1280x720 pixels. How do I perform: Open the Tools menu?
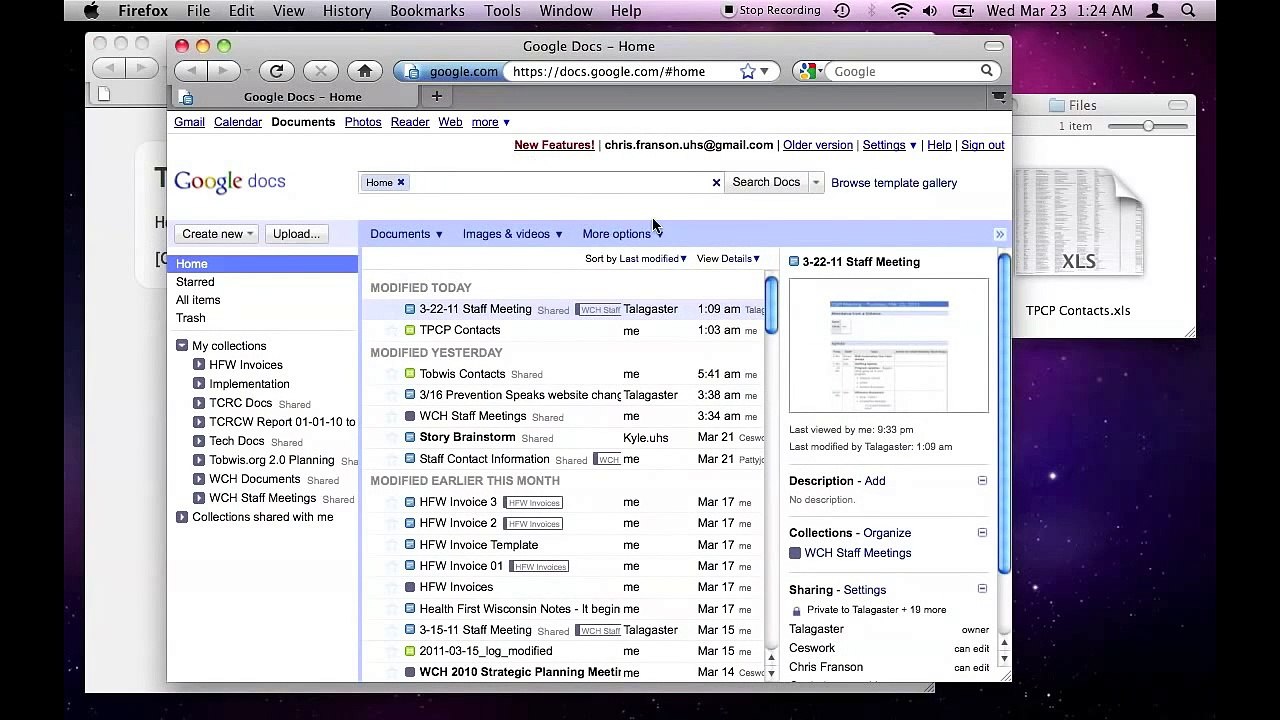[x=502, y=11]
